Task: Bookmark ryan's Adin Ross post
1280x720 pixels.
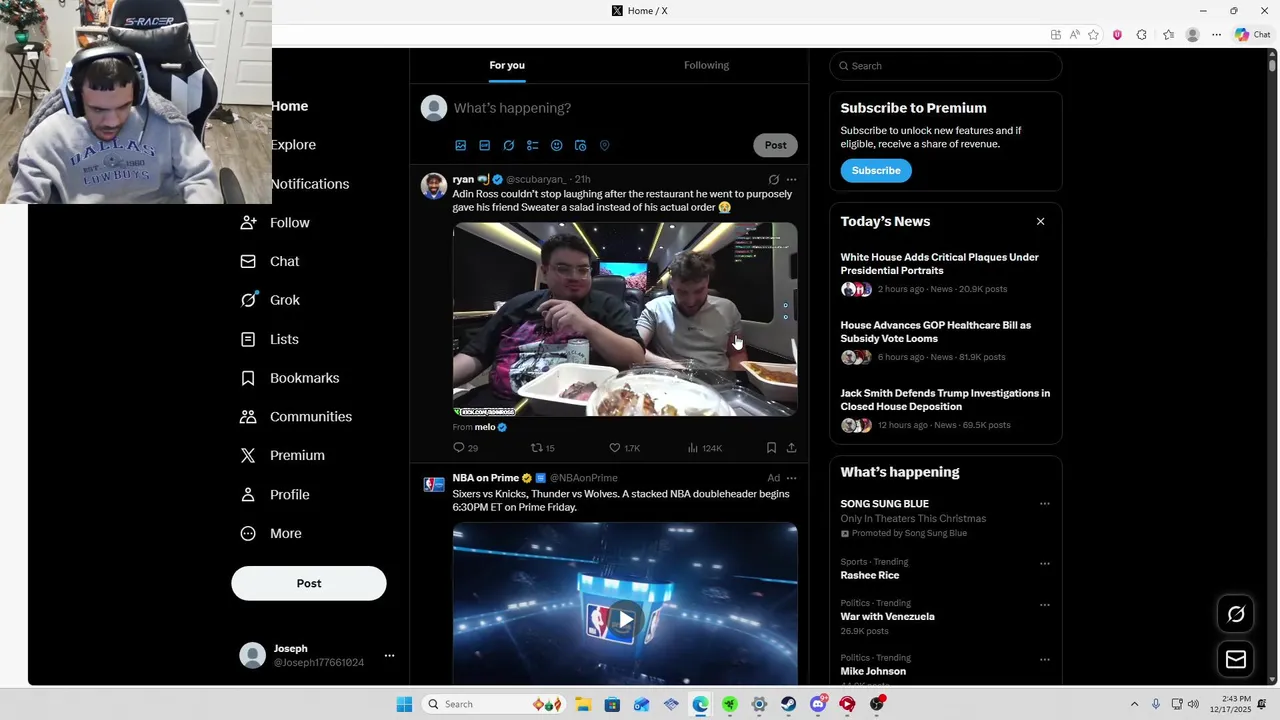Action: pos(771,448)
